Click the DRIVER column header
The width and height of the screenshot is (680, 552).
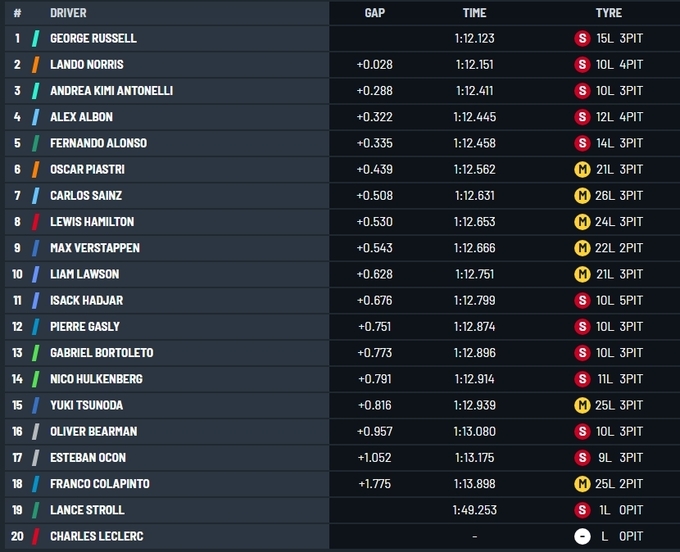point(68,13)
